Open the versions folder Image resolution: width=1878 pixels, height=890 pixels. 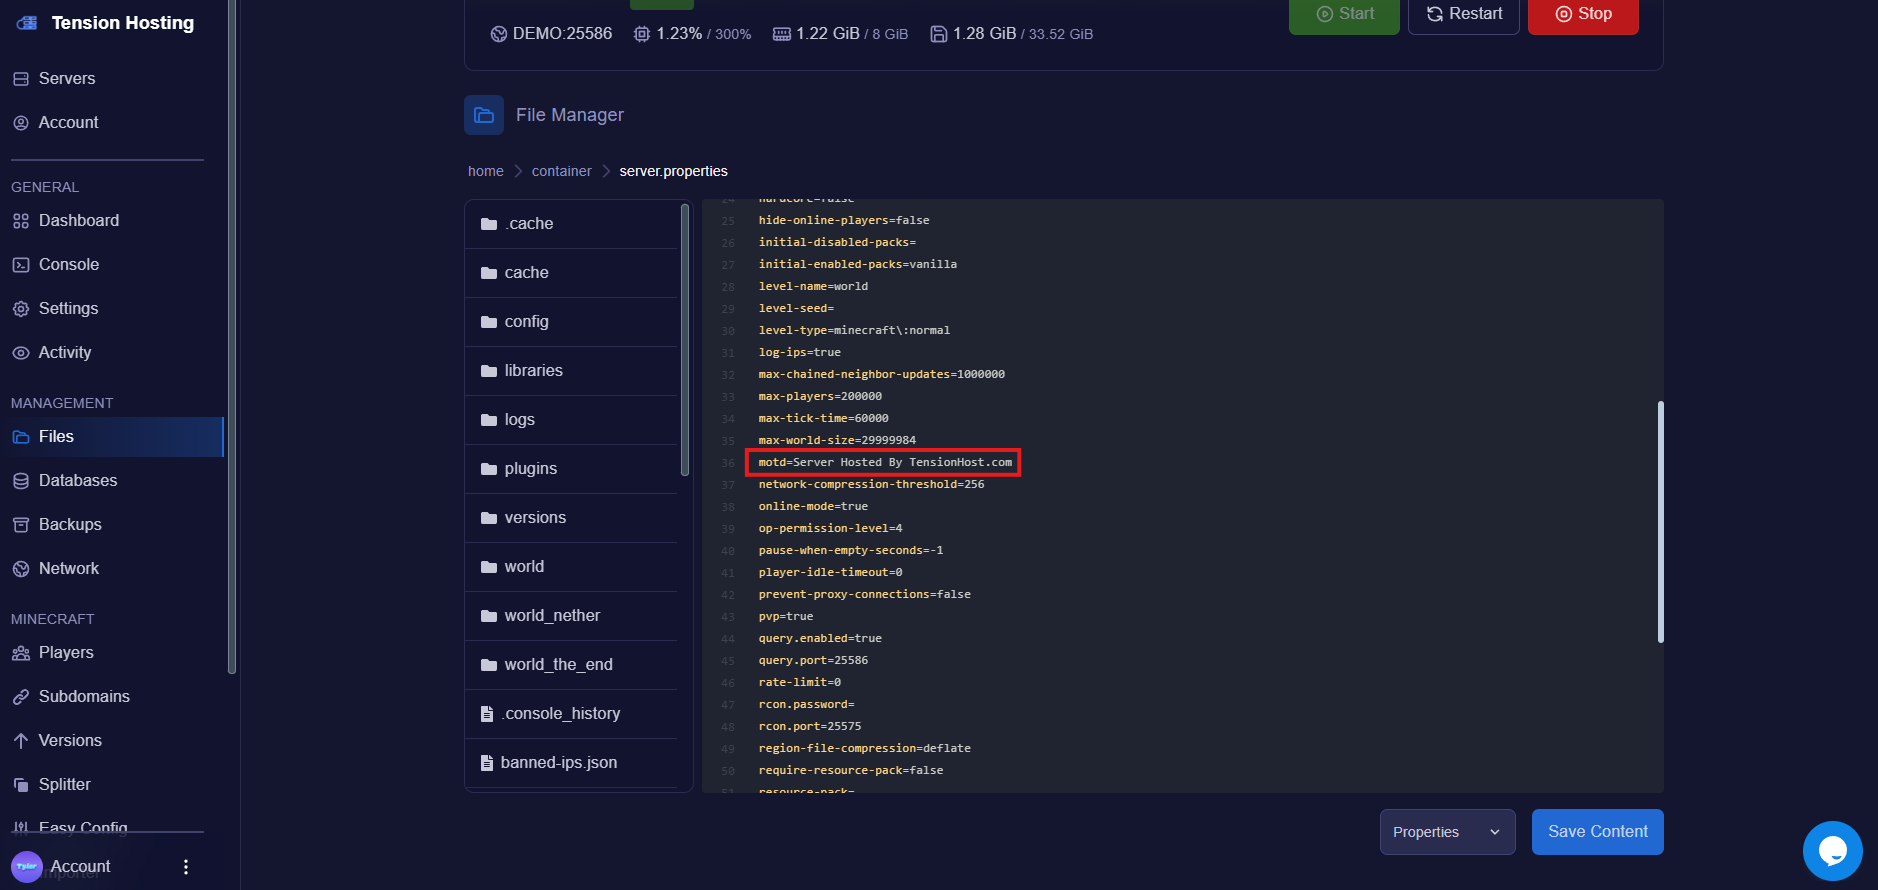click(571, 518)
